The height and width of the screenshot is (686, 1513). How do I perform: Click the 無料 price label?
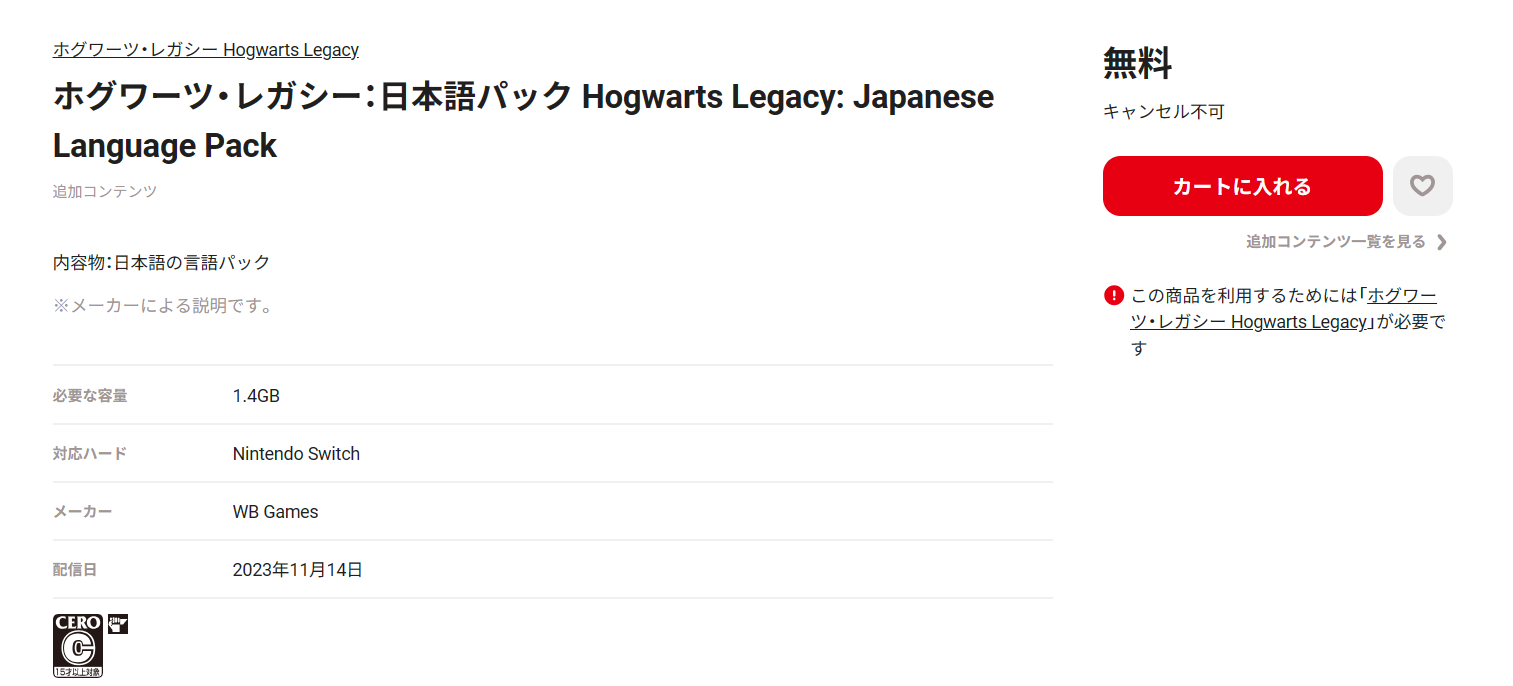click(x=1137, y=64)
